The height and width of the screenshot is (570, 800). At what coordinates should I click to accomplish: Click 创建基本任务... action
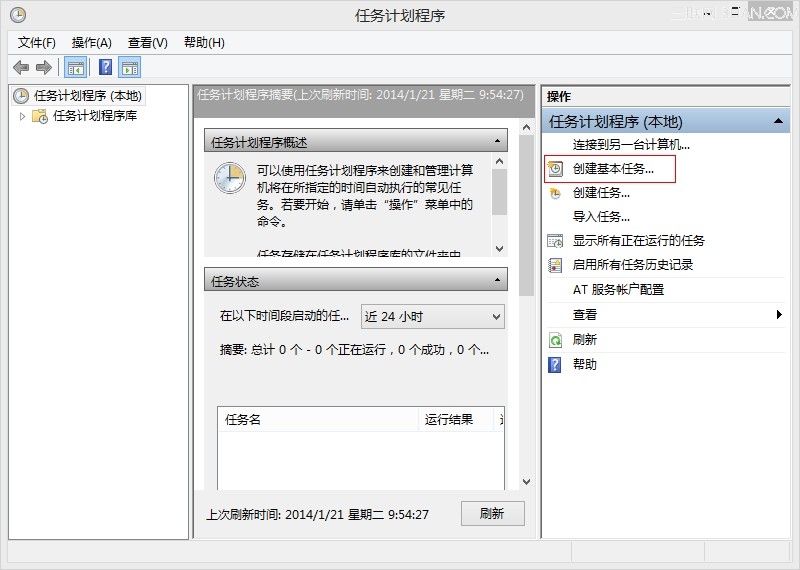(x=613, y=168)
